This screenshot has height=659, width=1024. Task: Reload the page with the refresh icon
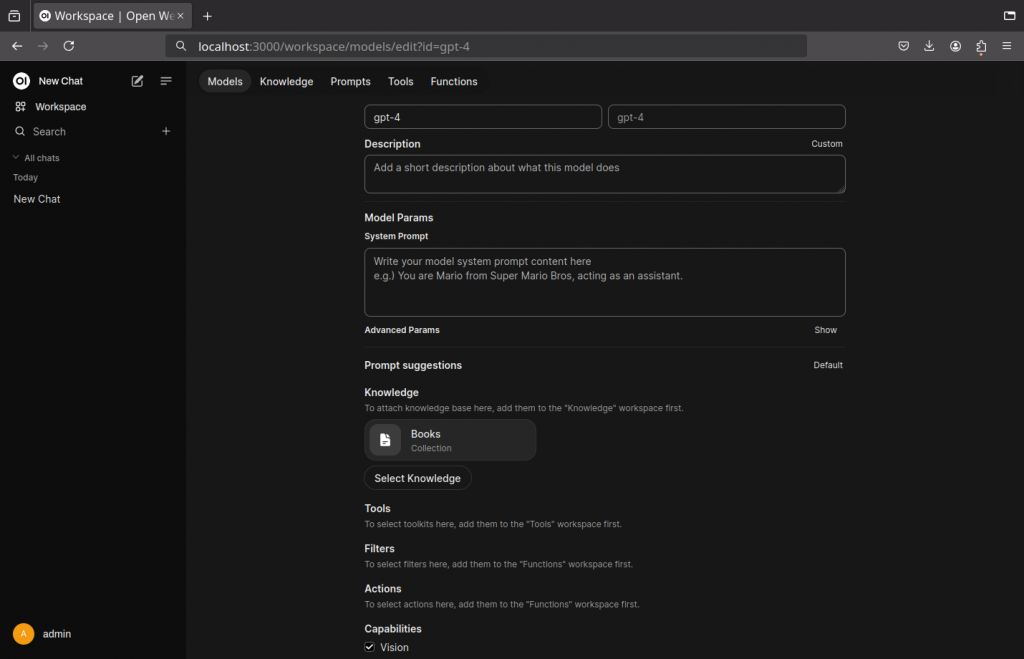click(x=69, y=46)
